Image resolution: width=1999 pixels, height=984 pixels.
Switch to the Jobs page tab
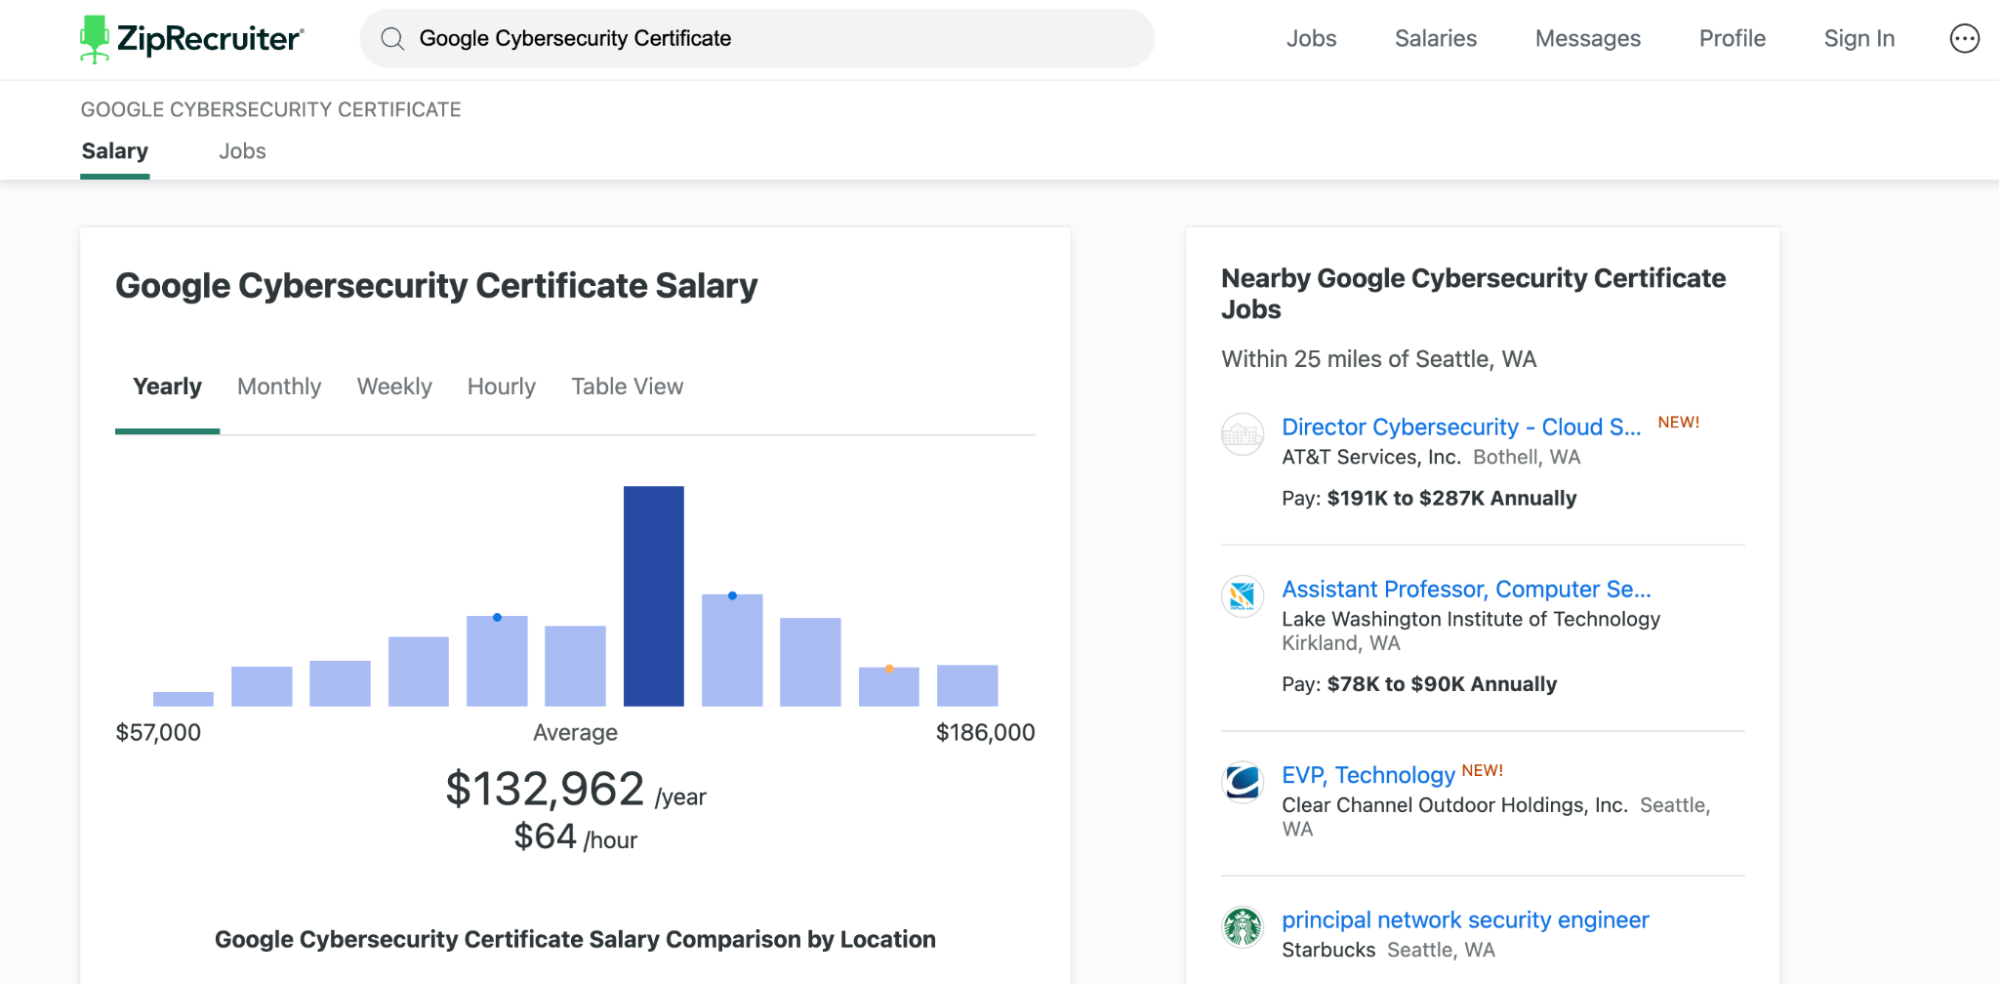[242, 152]
